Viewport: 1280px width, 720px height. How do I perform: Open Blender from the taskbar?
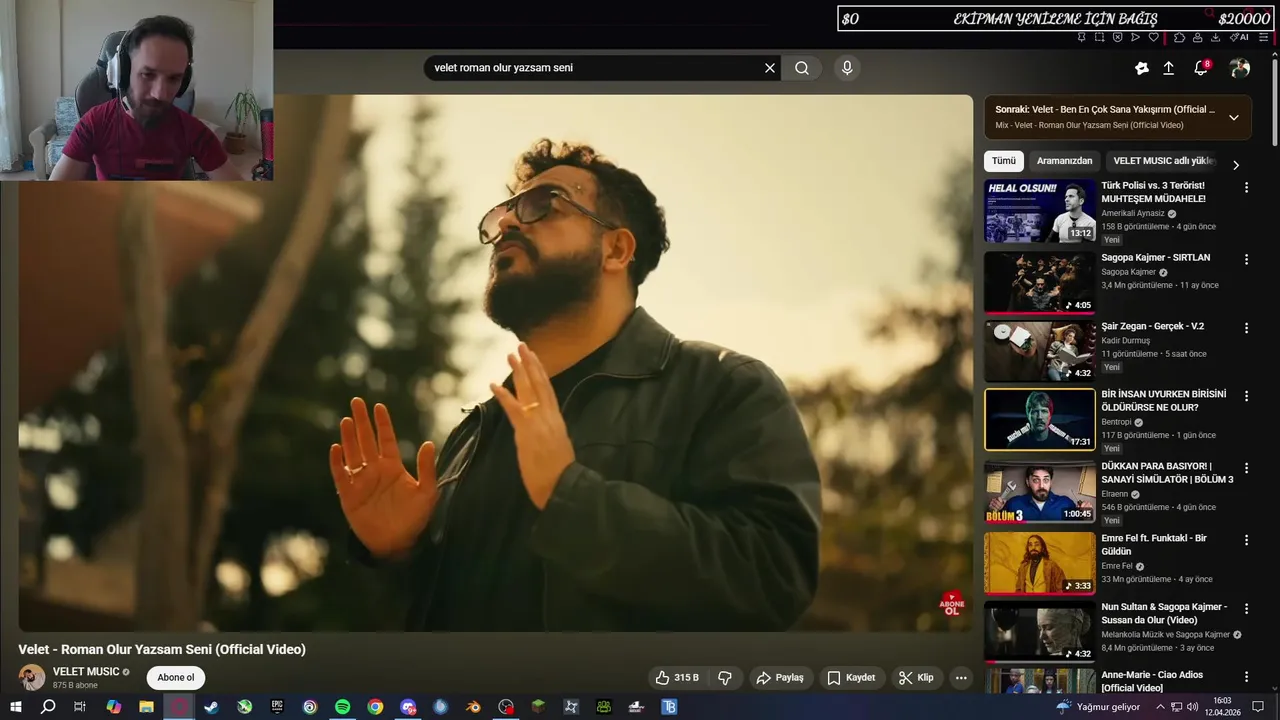click(x=474, y=707)
